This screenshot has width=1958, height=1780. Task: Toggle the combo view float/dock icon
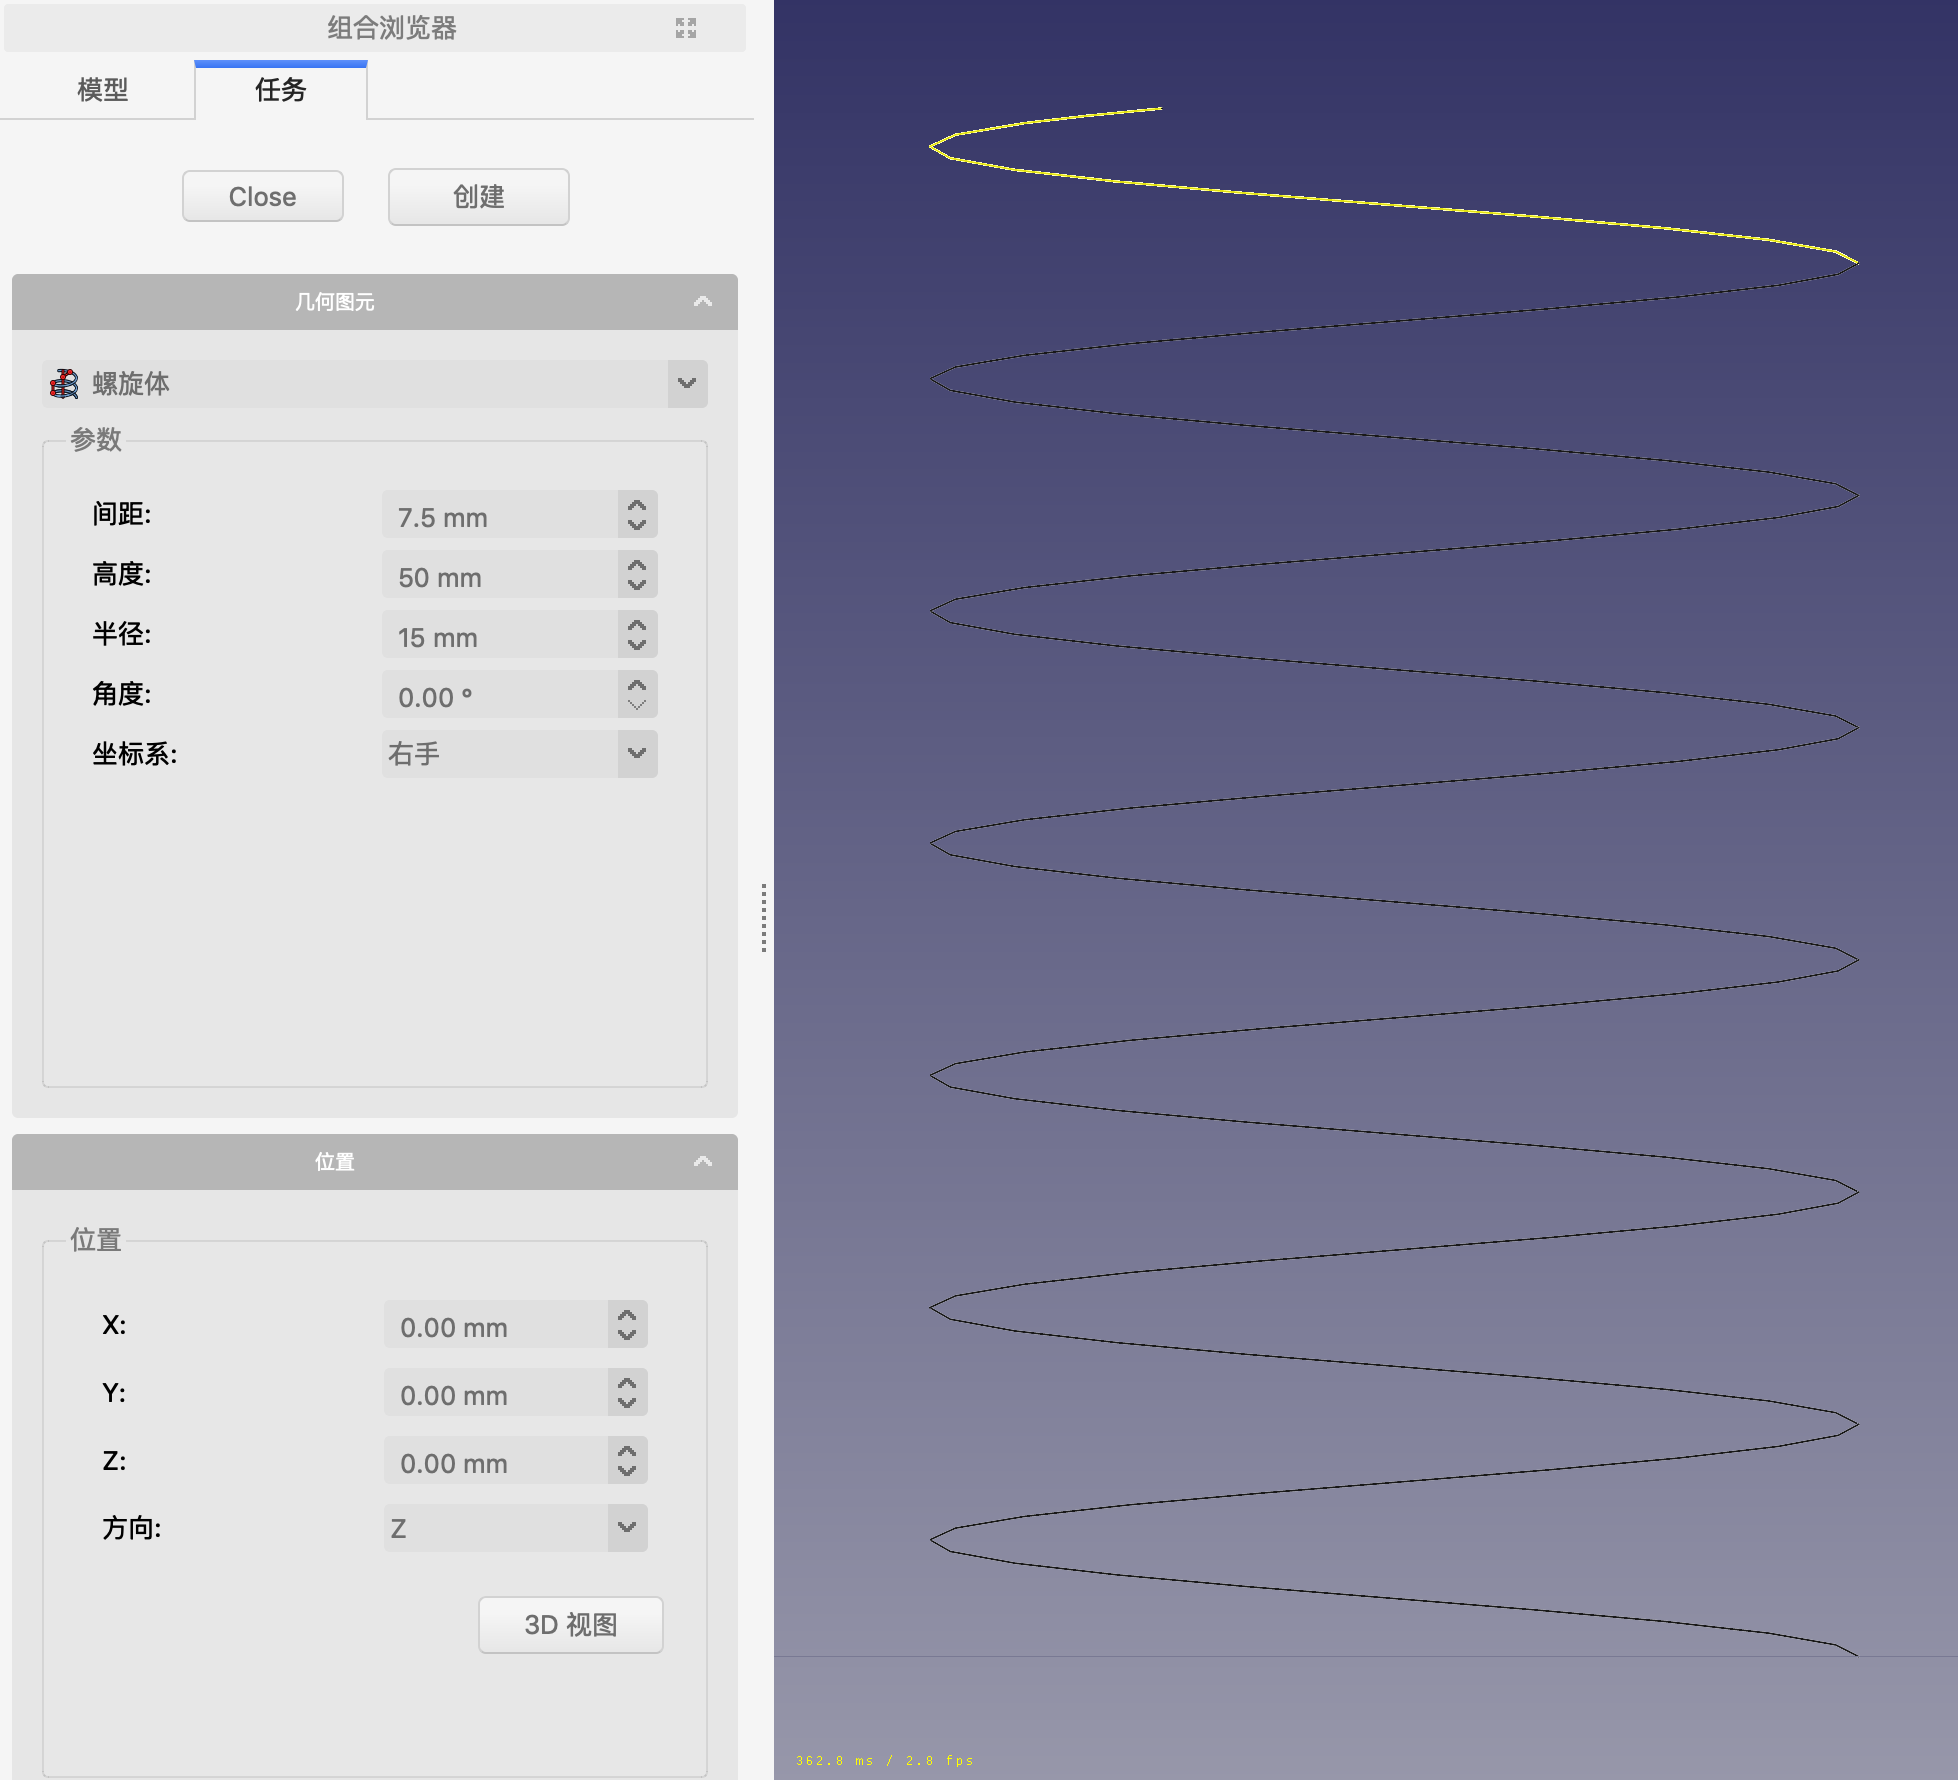click(x=686, y=28)
